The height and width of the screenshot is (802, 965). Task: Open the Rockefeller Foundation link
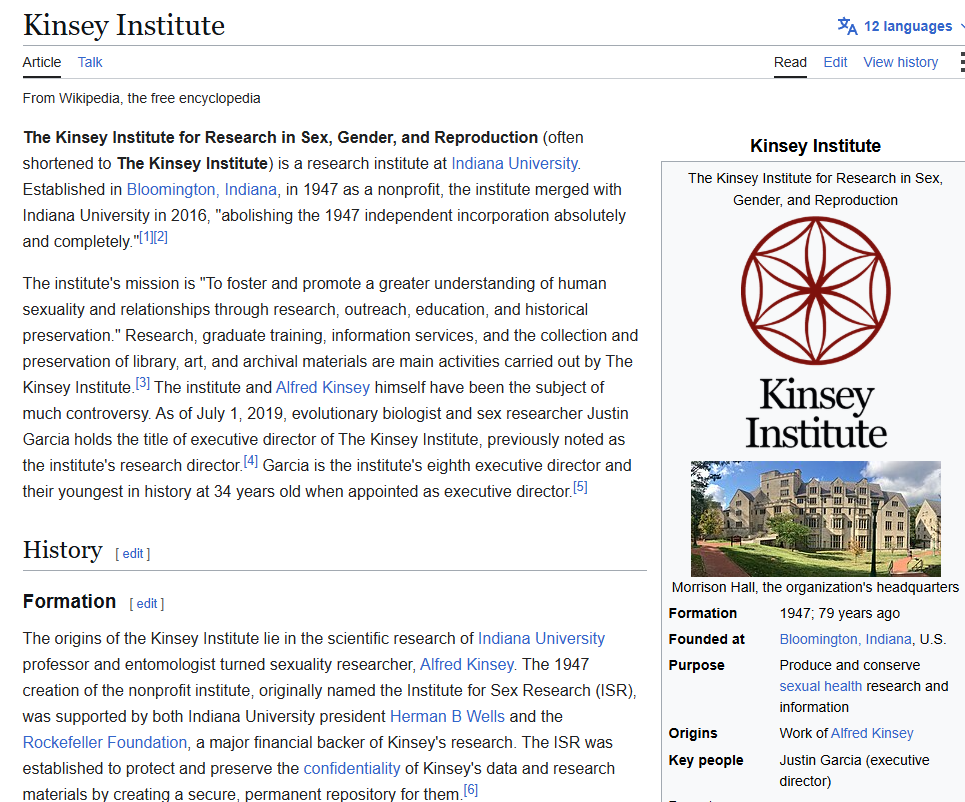(x=105, y=742)
